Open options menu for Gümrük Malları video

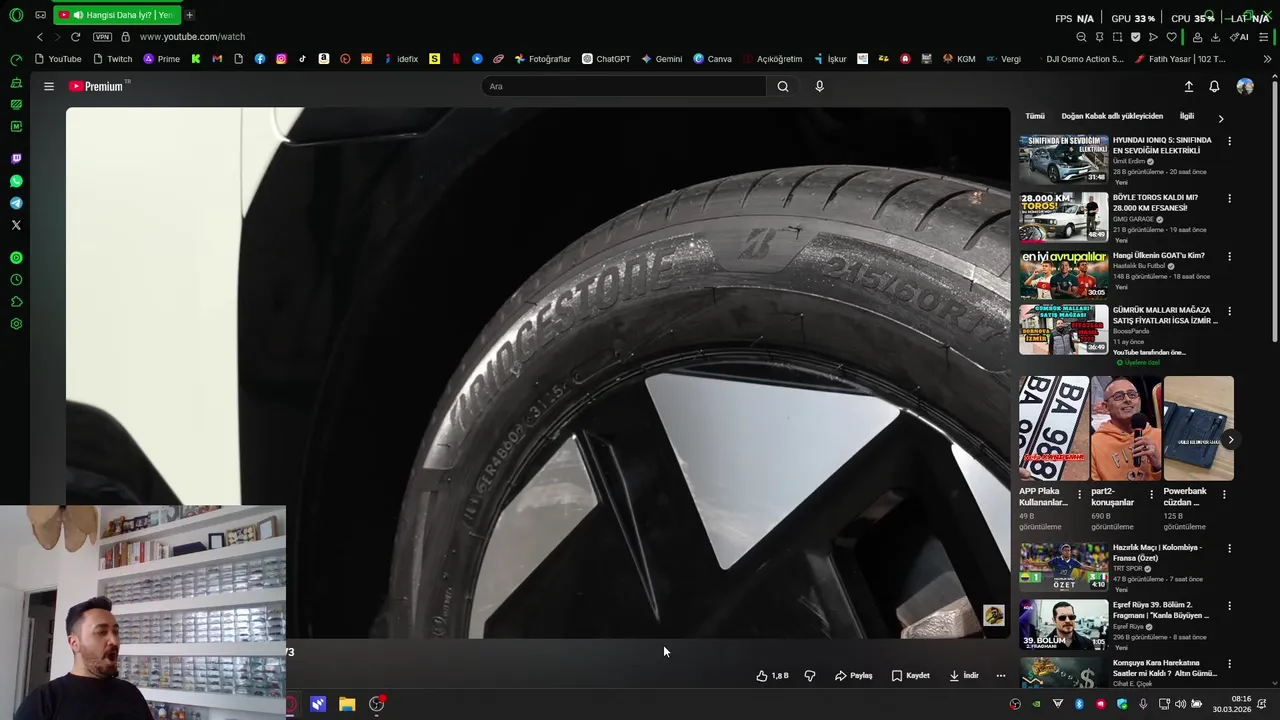coord(1229,311)
